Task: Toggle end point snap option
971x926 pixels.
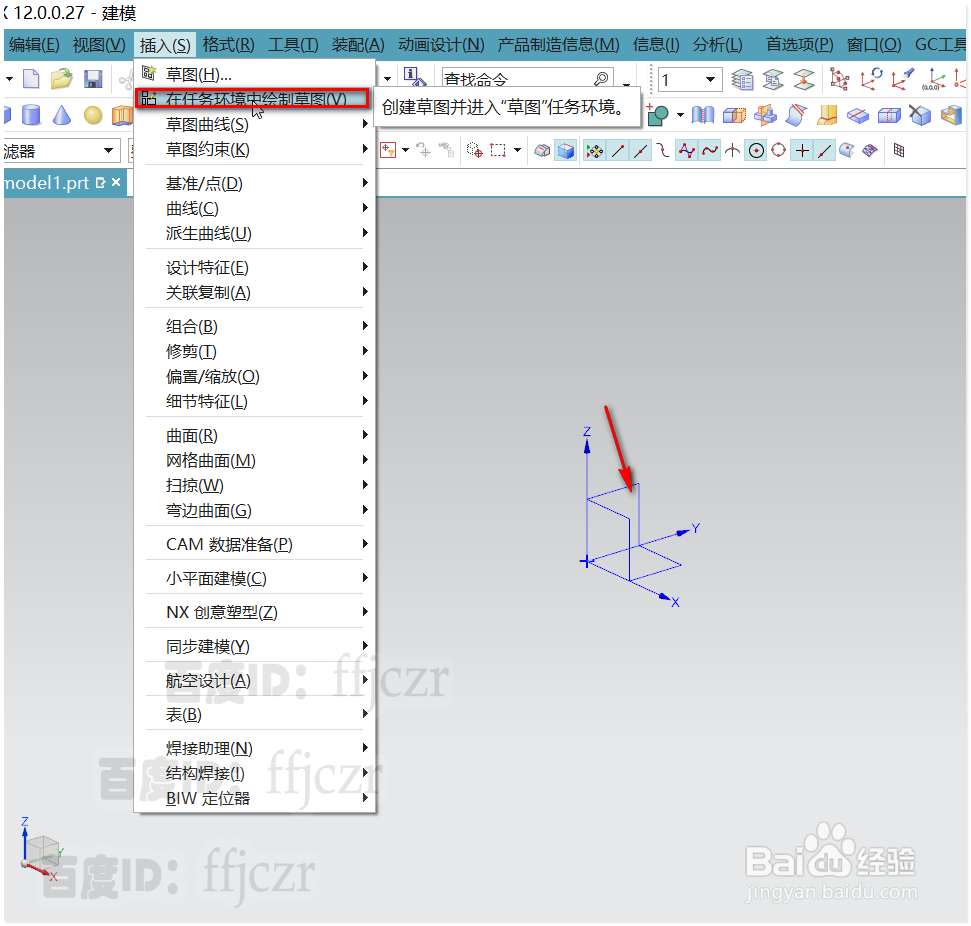Action: pyautogui.click(x=617, y=151)
